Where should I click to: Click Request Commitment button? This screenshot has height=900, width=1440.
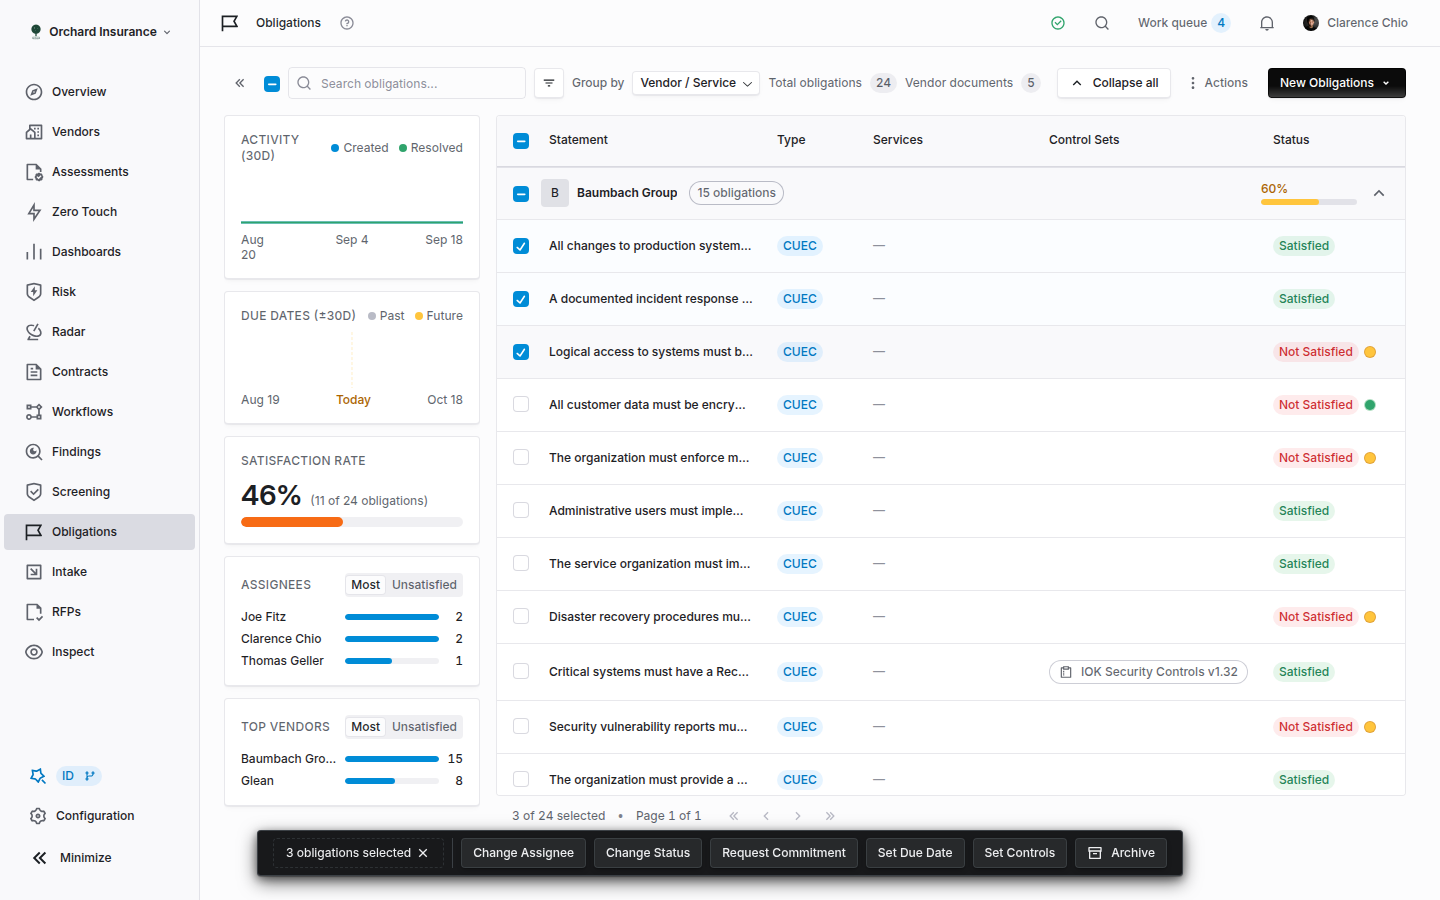(784, 853)
